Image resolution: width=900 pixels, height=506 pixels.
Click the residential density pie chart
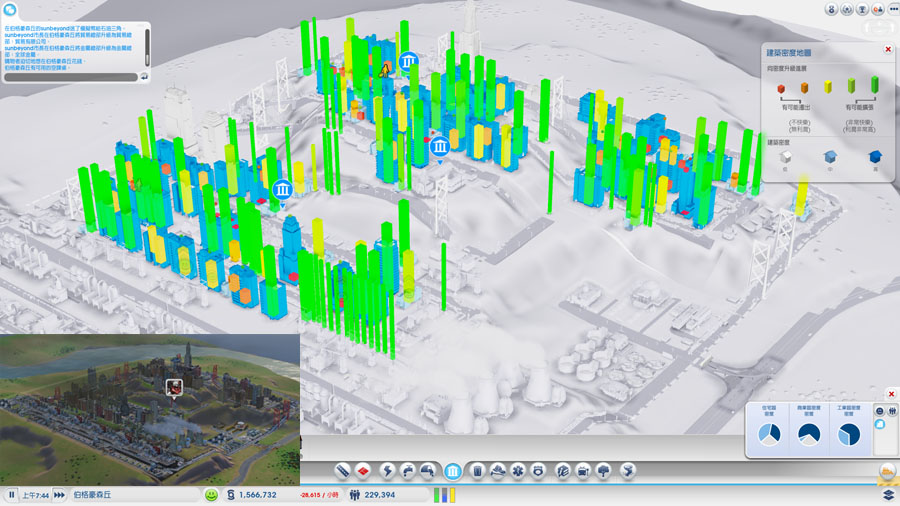pos(772,434)
